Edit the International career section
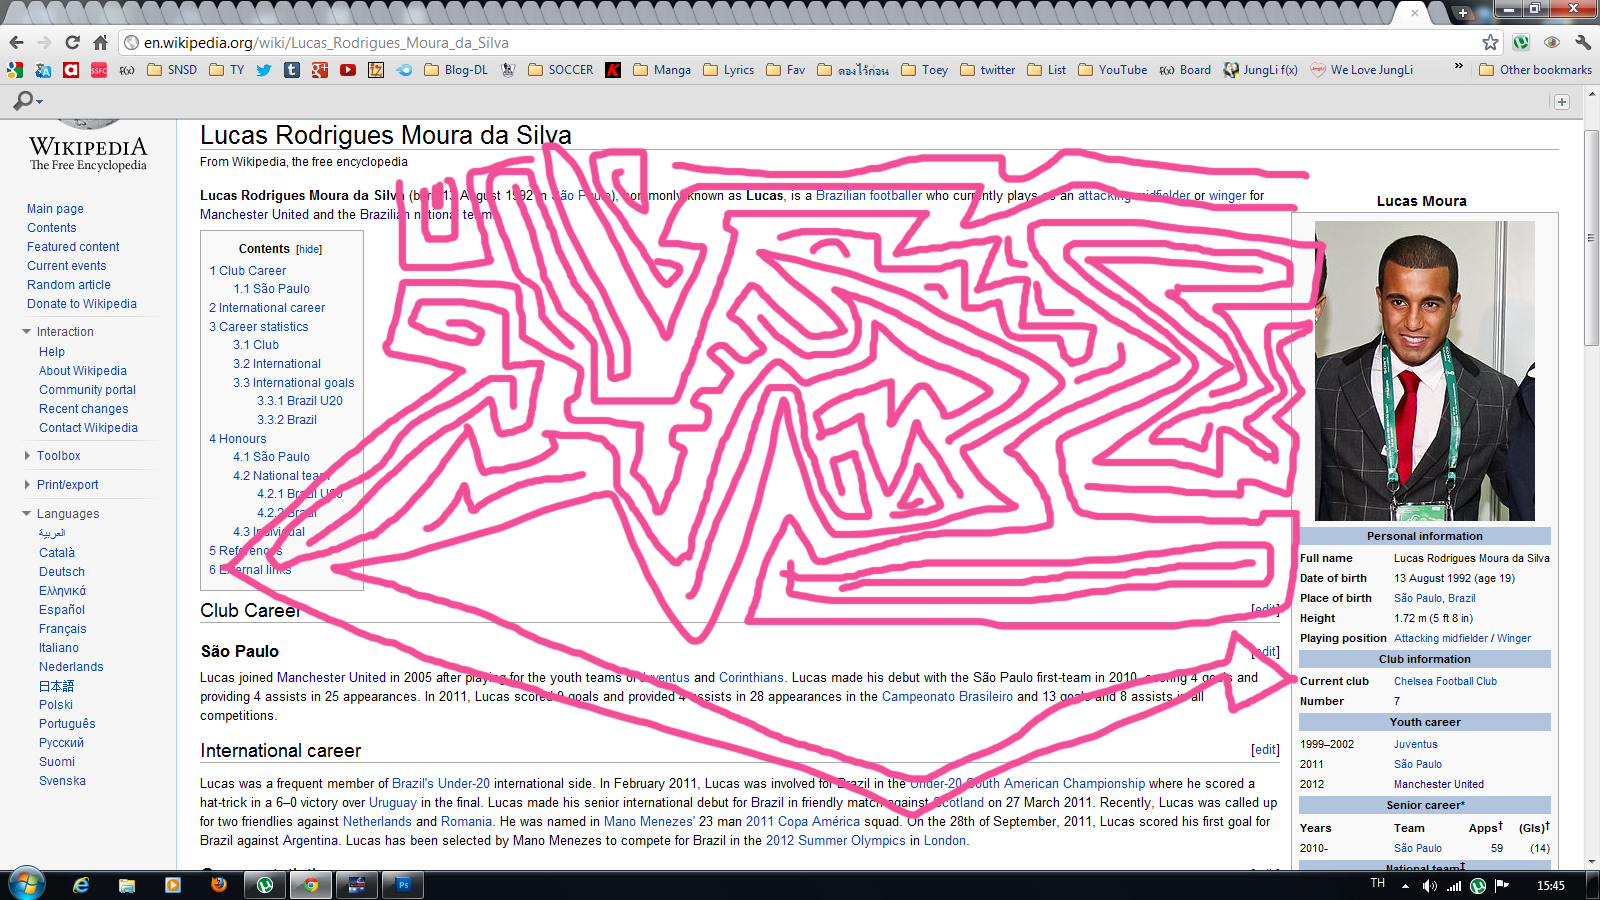The height and width of the screenshot is (900, 1600). (1265, 750)
